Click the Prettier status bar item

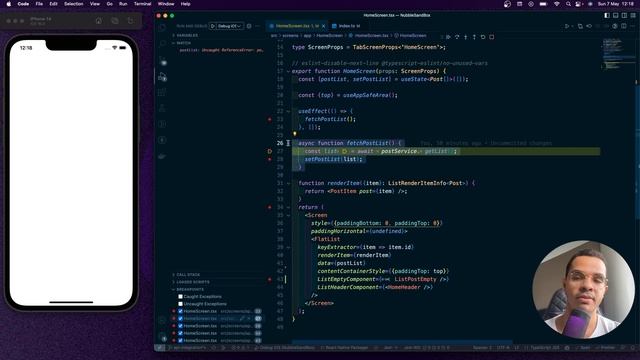tap(606, 348)
